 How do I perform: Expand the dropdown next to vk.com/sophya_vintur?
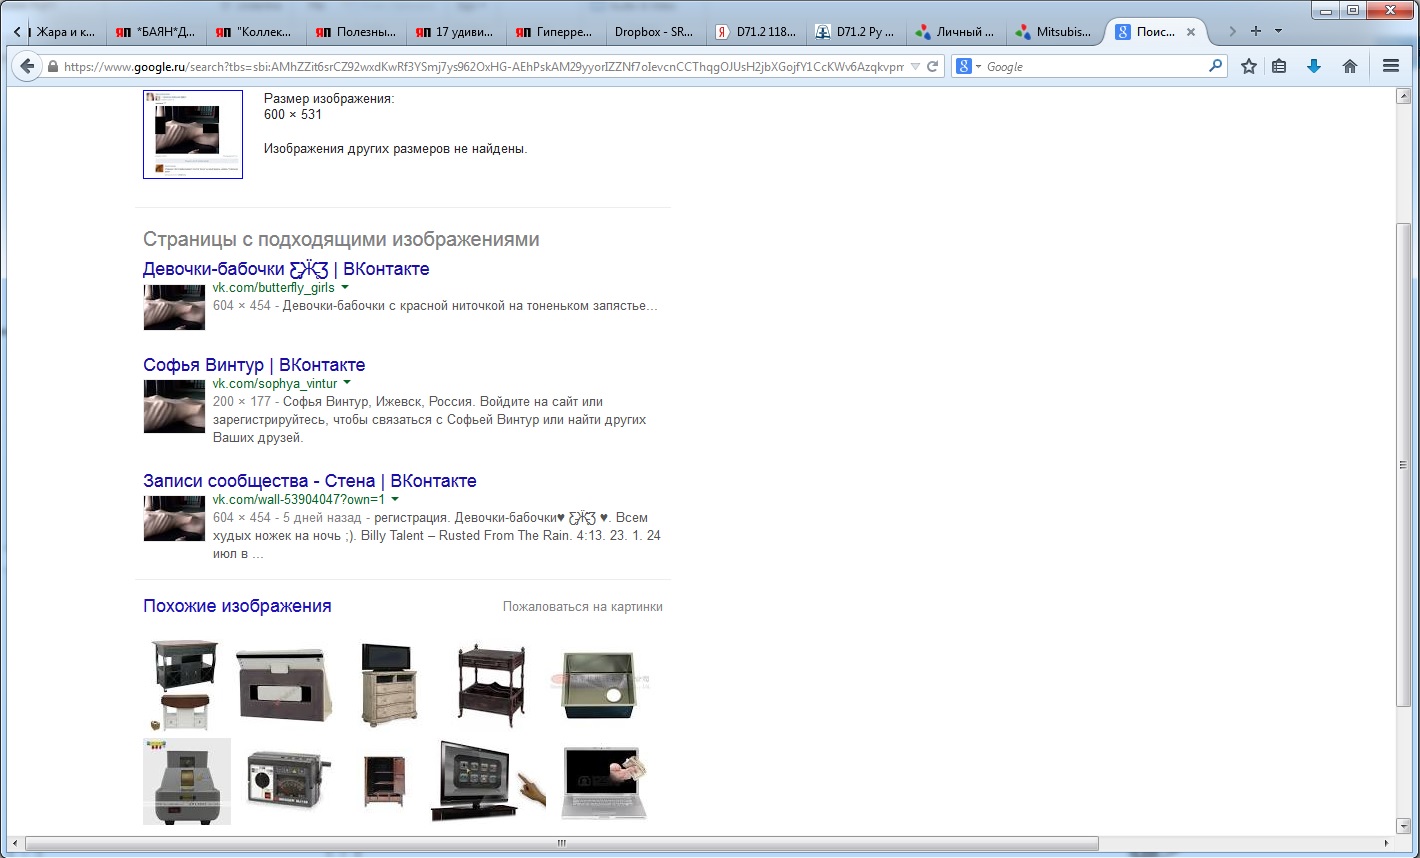coord(347,383)
